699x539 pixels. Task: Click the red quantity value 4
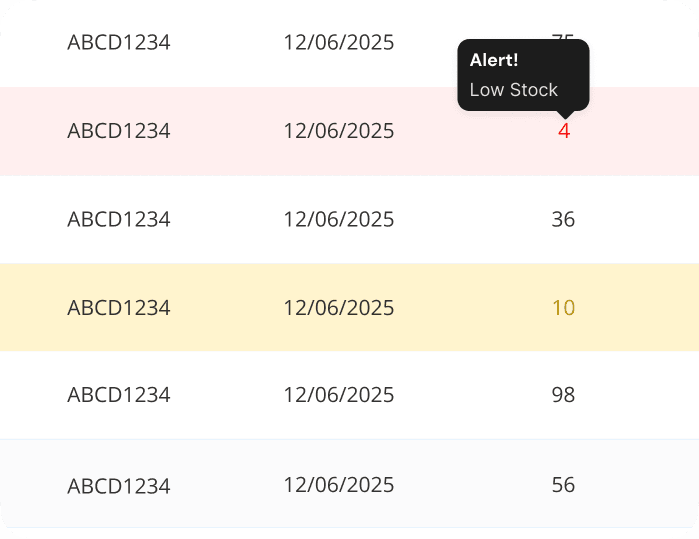click(564, 131)
